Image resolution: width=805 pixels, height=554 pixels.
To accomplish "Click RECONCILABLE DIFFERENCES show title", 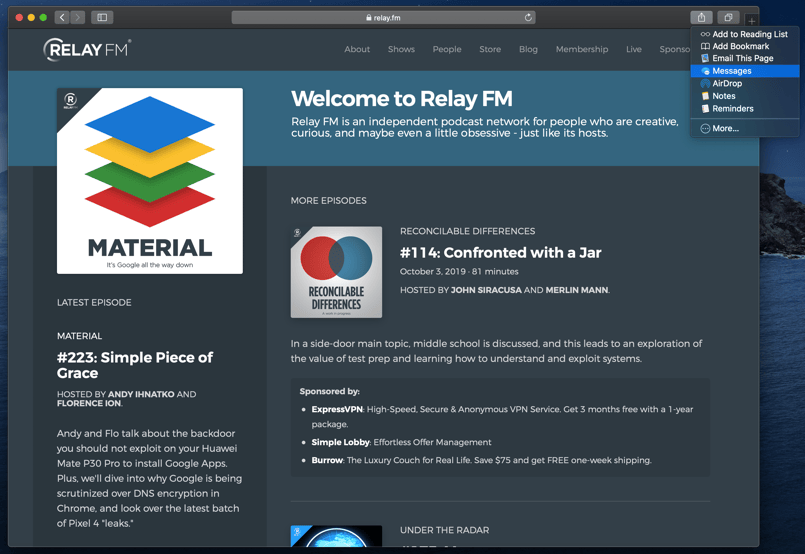I will (x=467, y=231).
